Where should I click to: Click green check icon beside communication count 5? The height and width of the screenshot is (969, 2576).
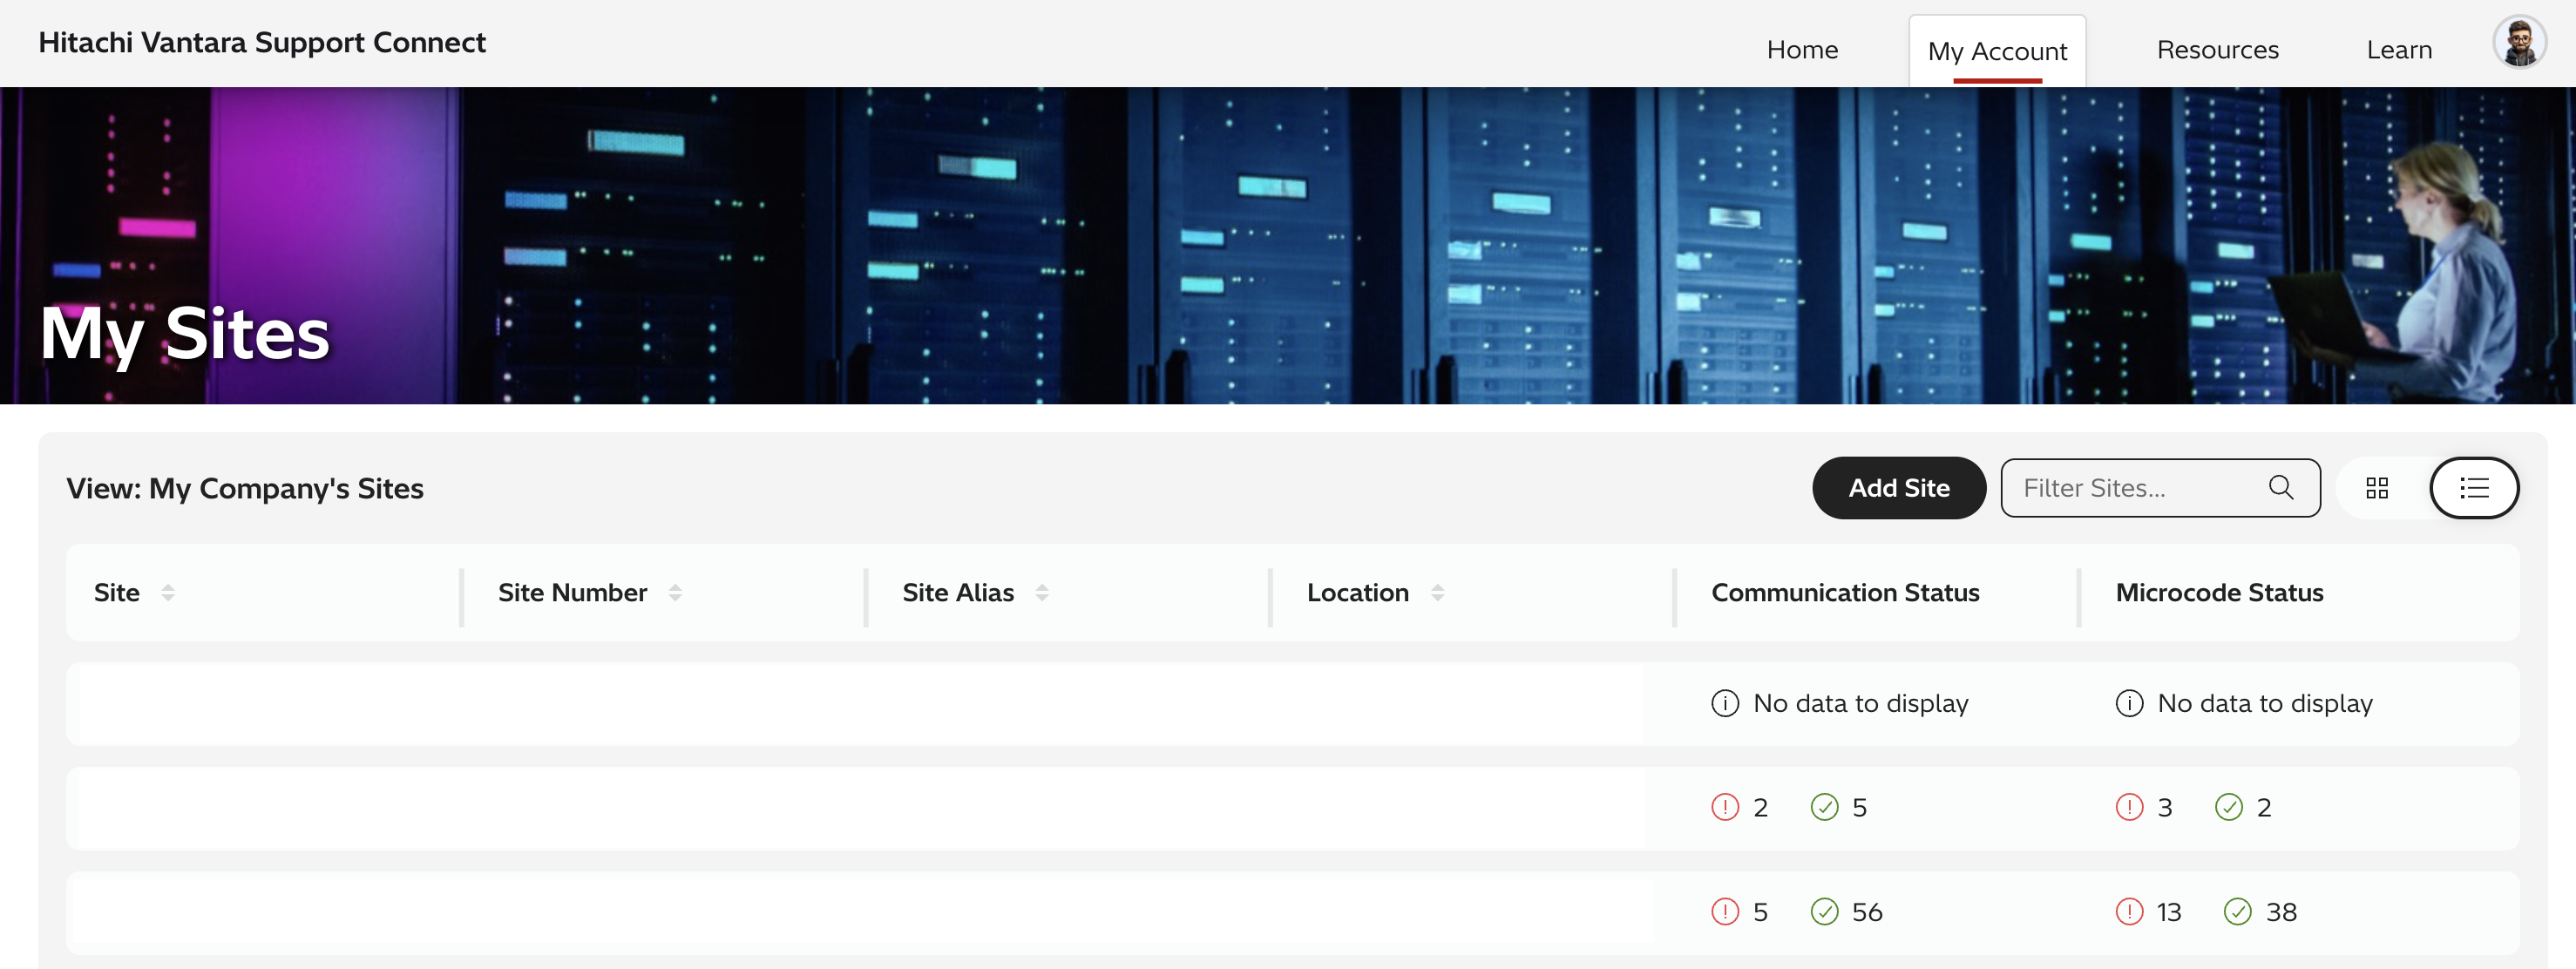[1824, 807]
